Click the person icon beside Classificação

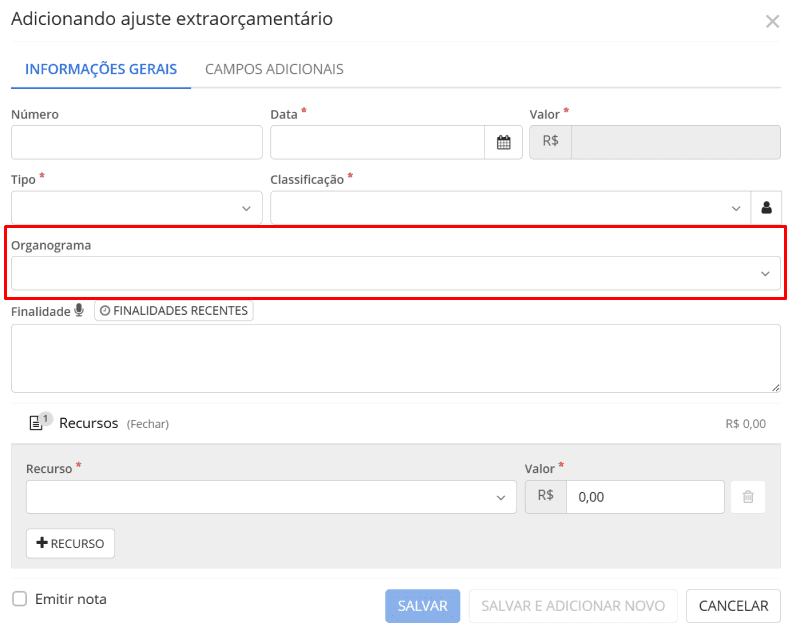(766, 207)
